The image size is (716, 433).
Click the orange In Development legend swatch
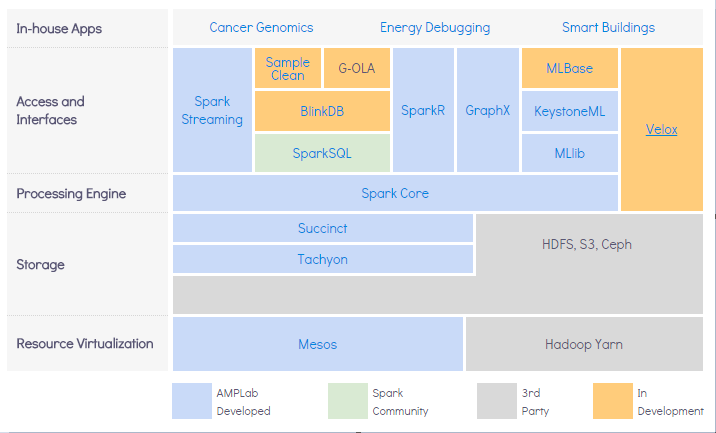click(610, 401)
